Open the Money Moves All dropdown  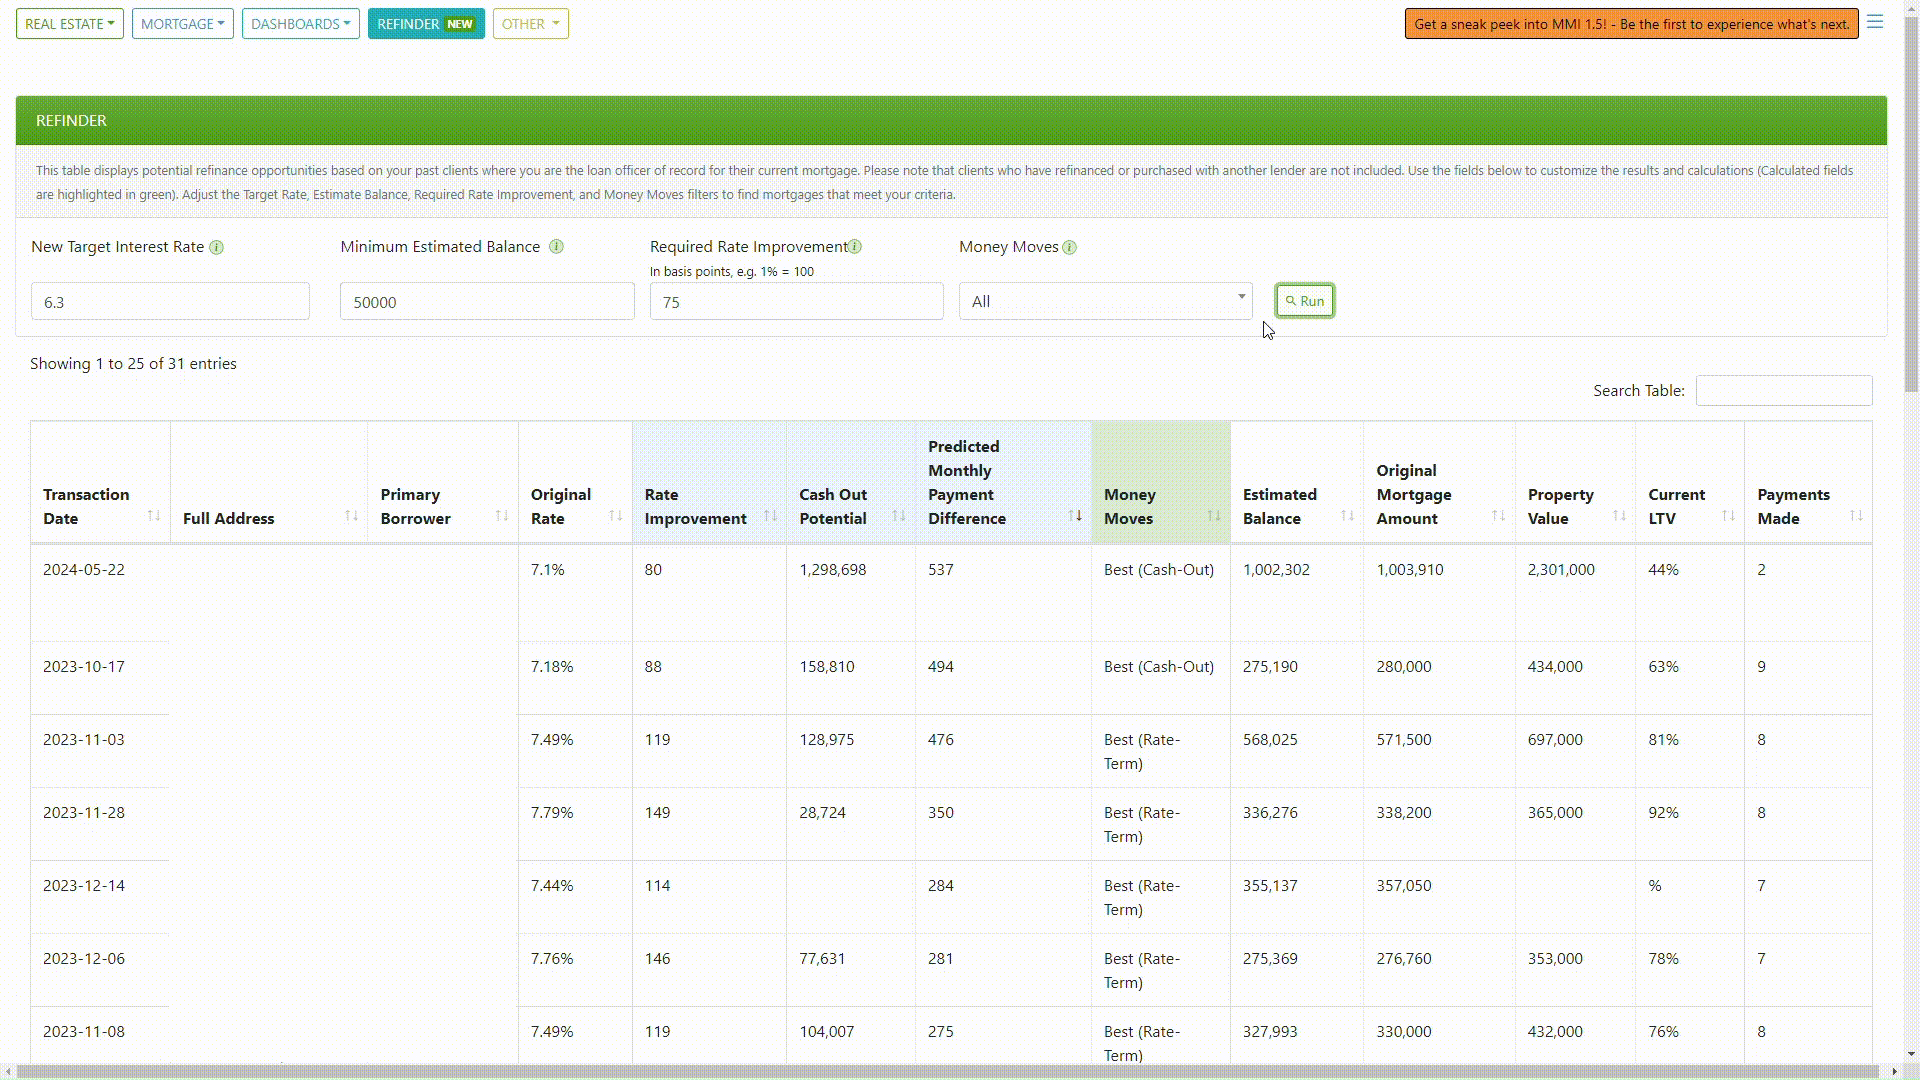[1105, 301]
